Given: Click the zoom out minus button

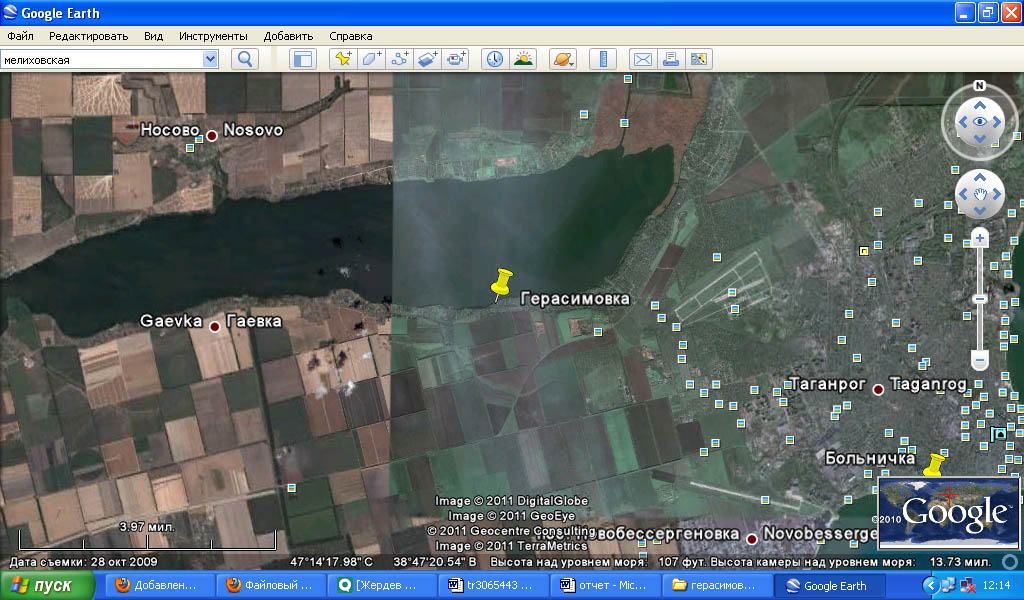Looking at the screenshot, I should click(x=979, y=360).
